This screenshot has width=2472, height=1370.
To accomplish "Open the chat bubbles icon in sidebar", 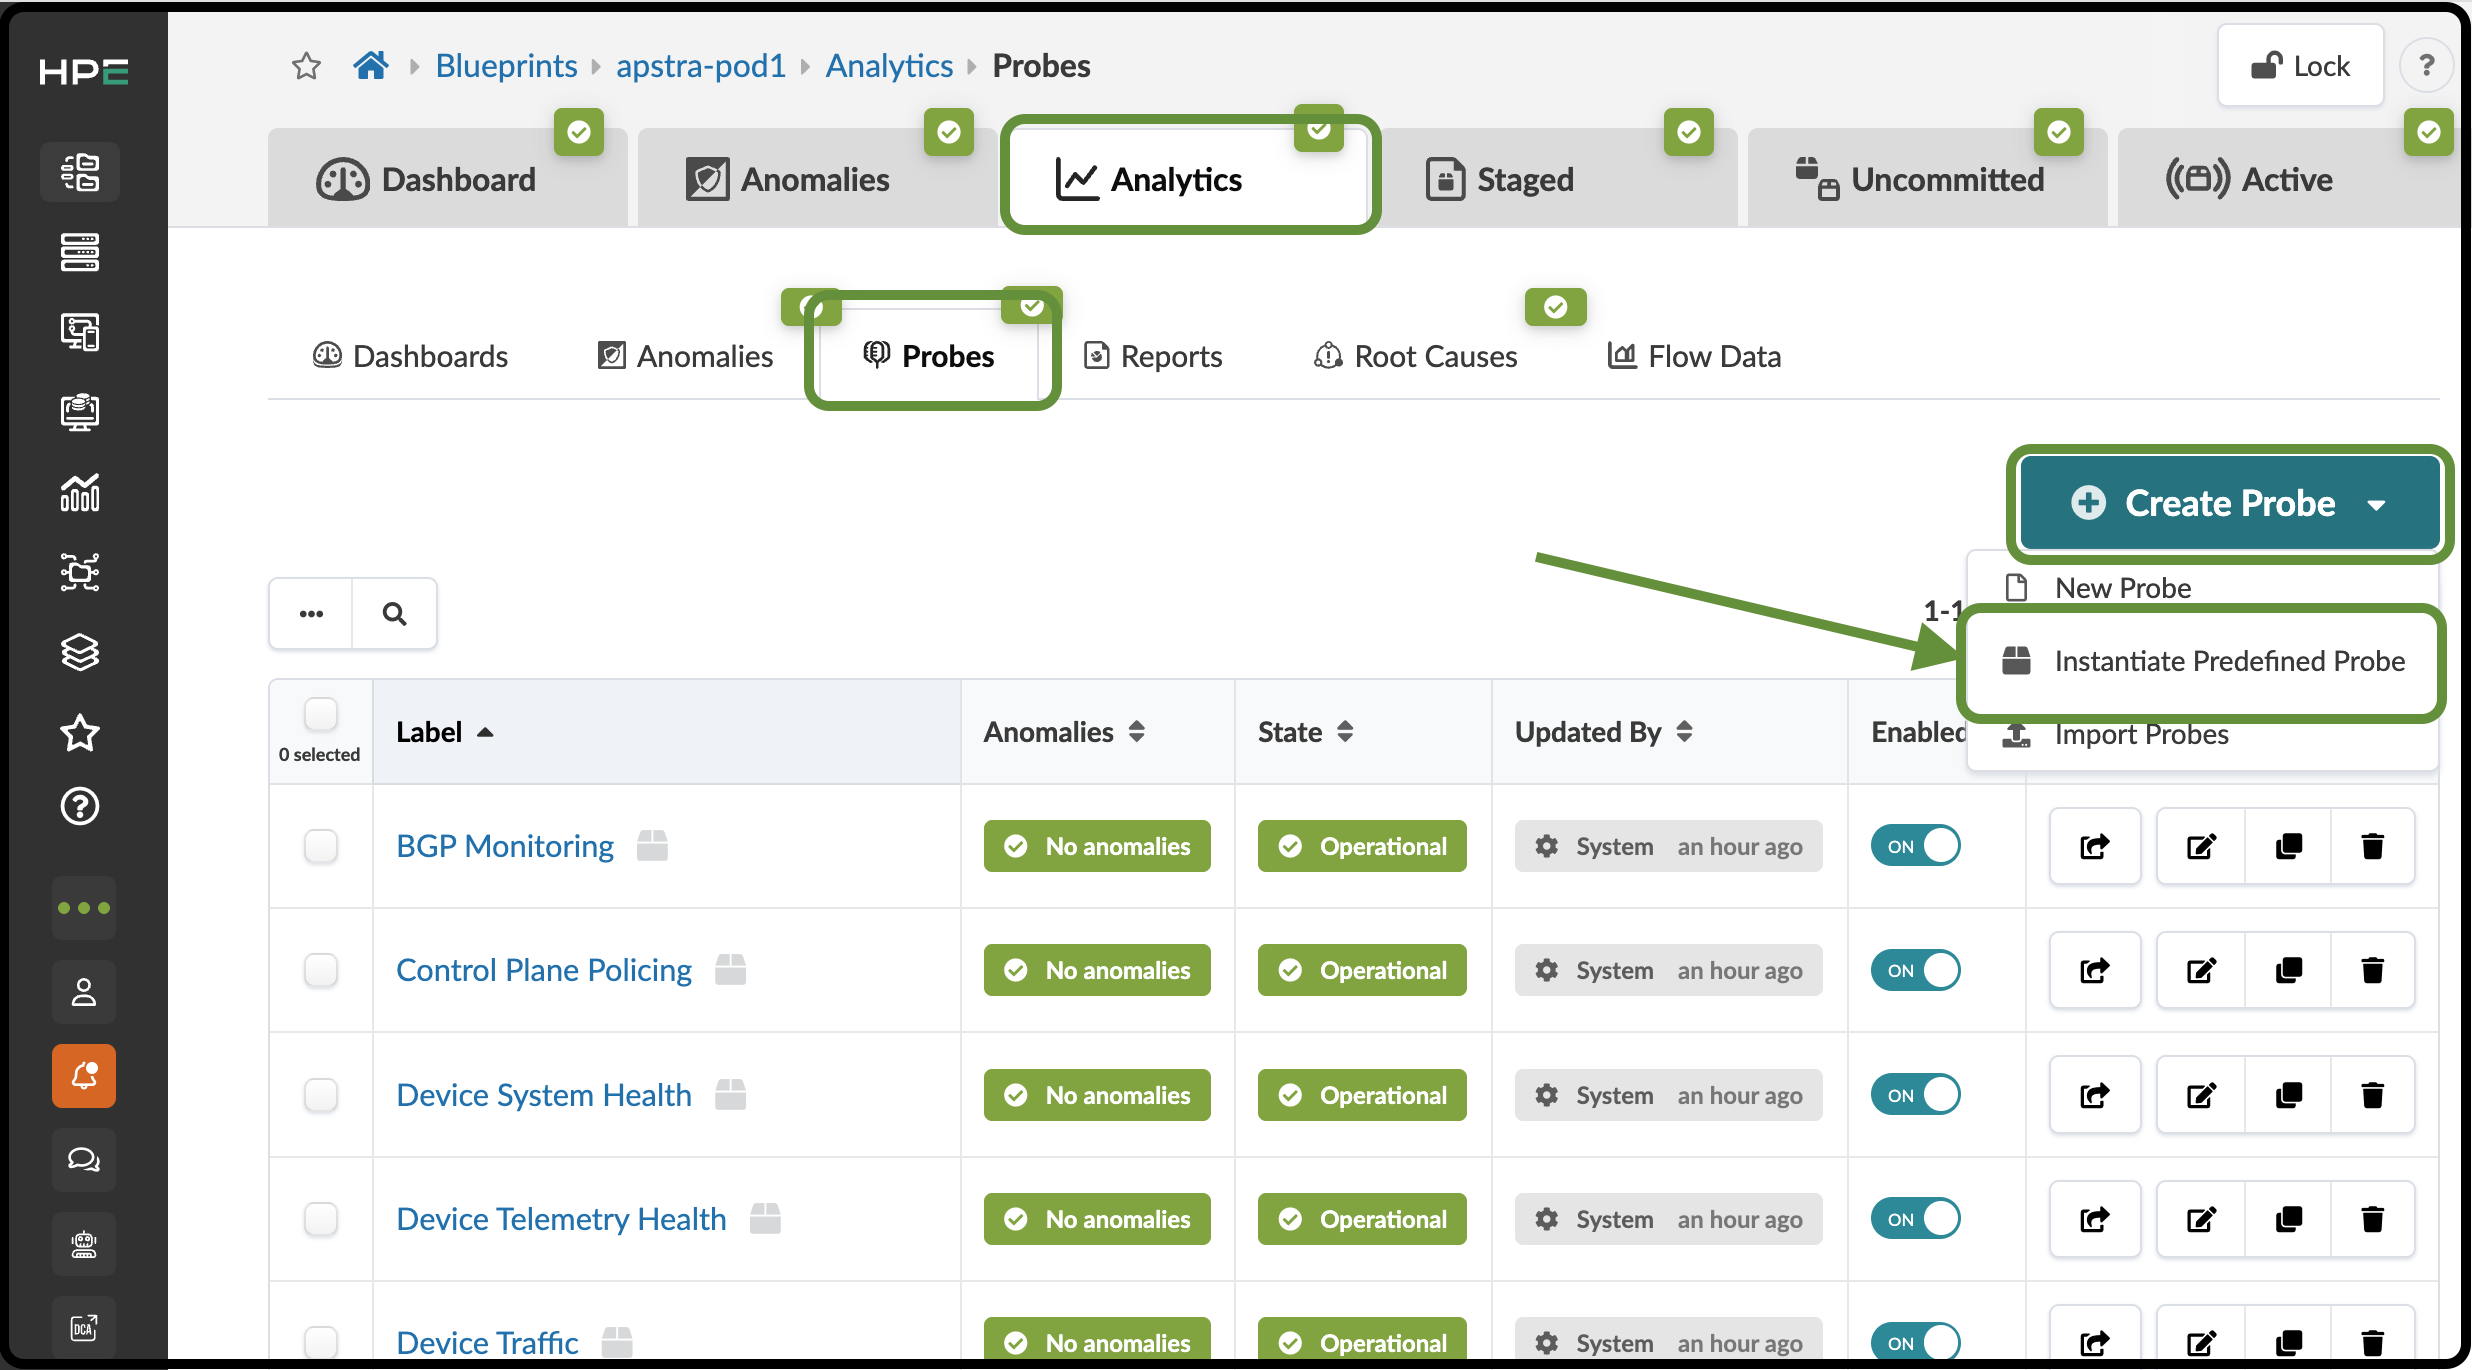I will 84,1160.
